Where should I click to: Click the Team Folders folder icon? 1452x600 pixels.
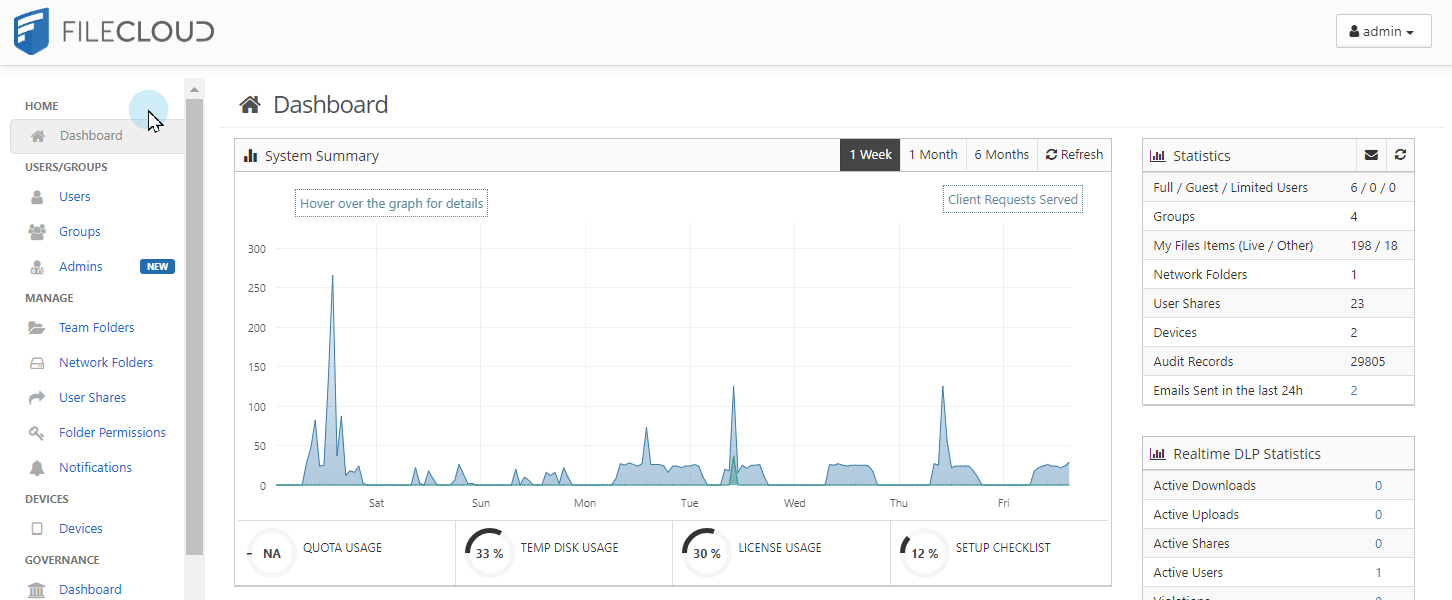point(37,328)
